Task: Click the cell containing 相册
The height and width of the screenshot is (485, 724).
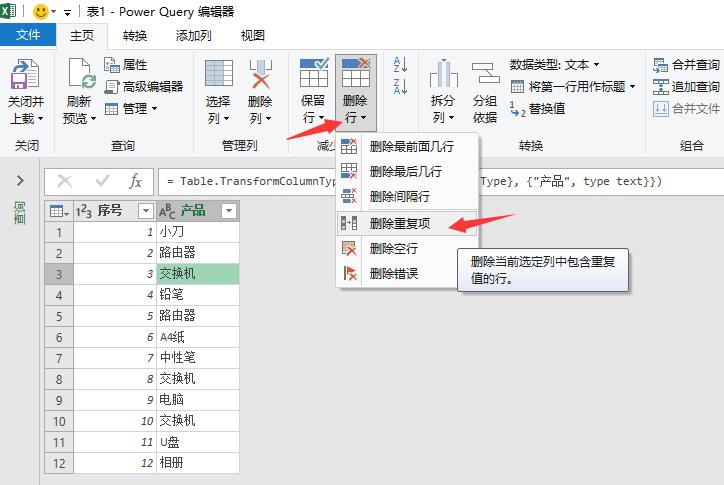Action: tap(198, 463)
